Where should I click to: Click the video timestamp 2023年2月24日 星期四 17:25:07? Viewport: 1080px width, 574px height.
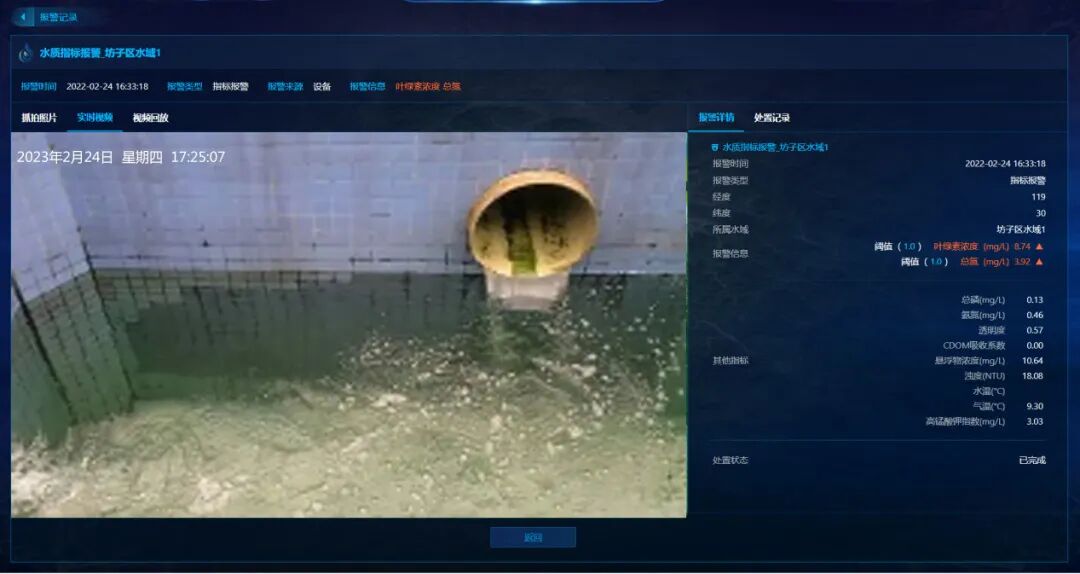pos(121,157)
